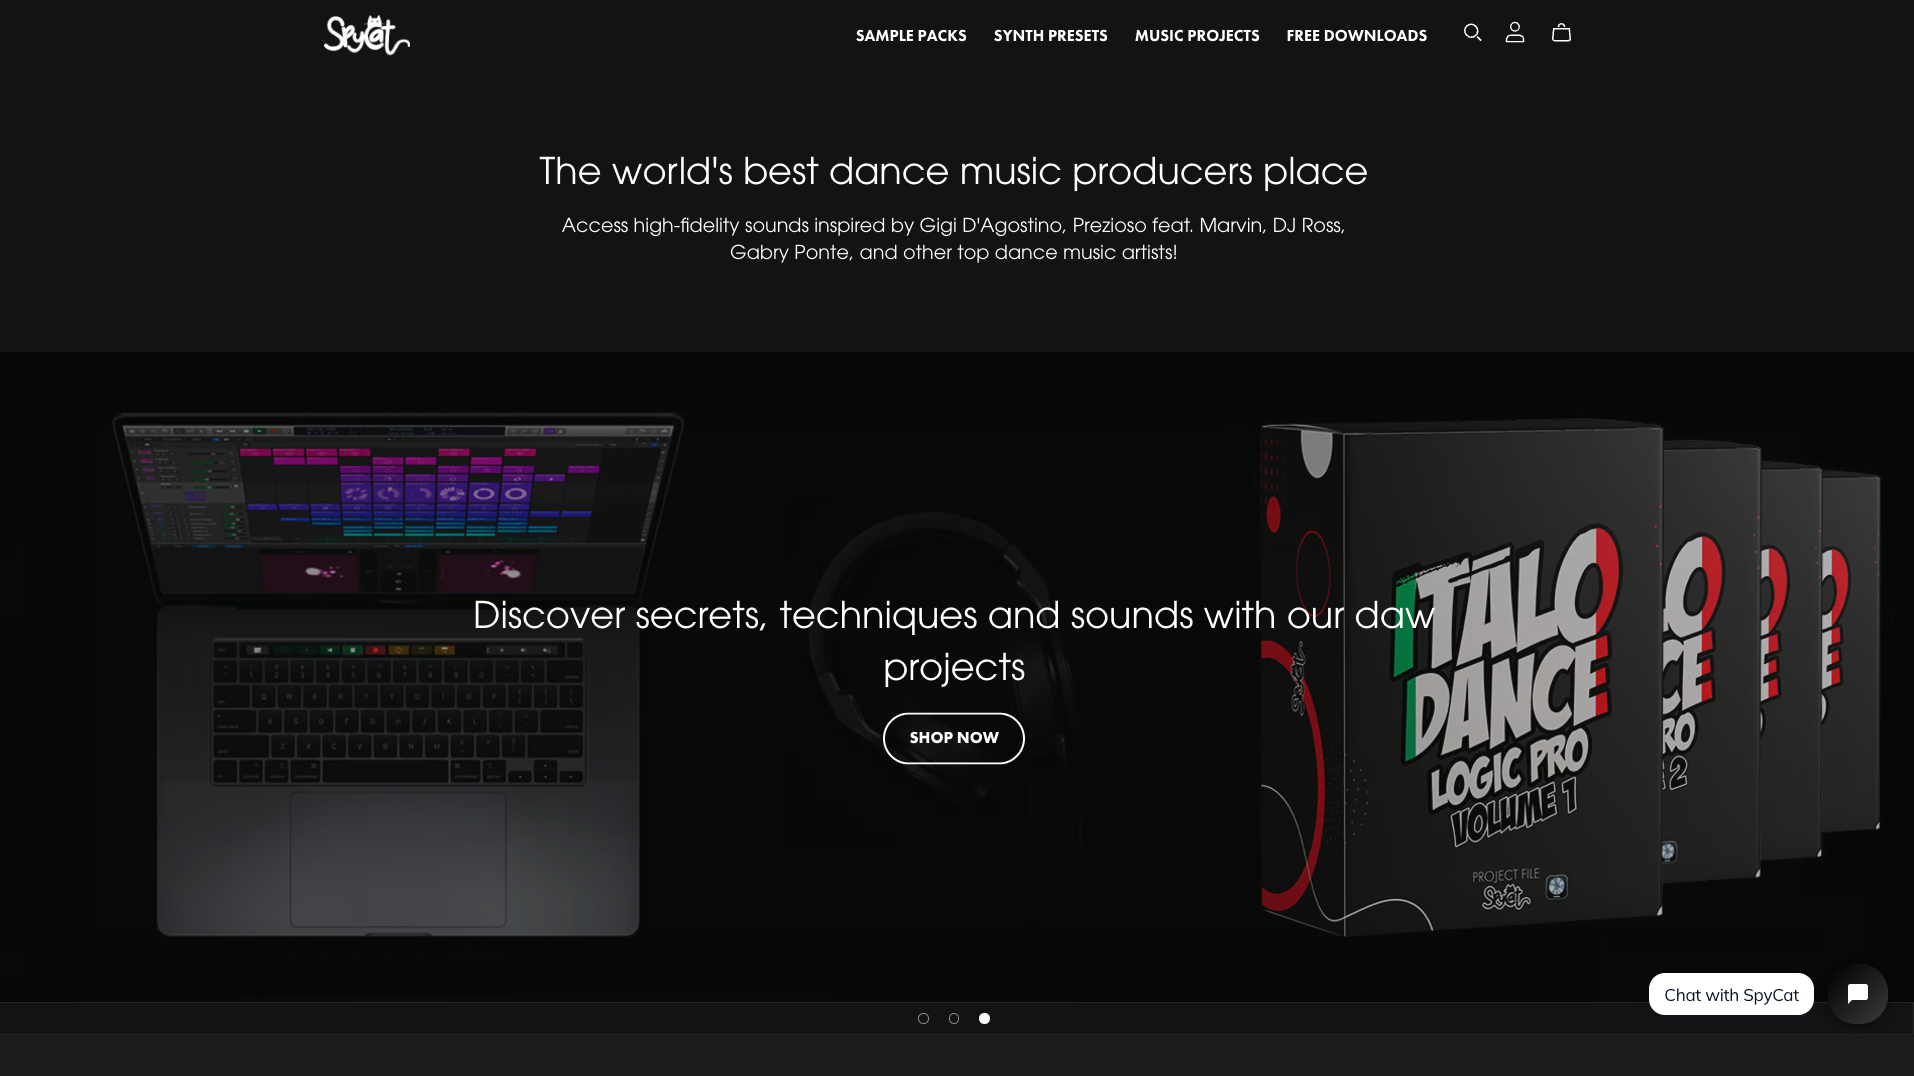Open the shopping bag cart icon
1914x1076 pixels.
click(x=1561, y=33)
